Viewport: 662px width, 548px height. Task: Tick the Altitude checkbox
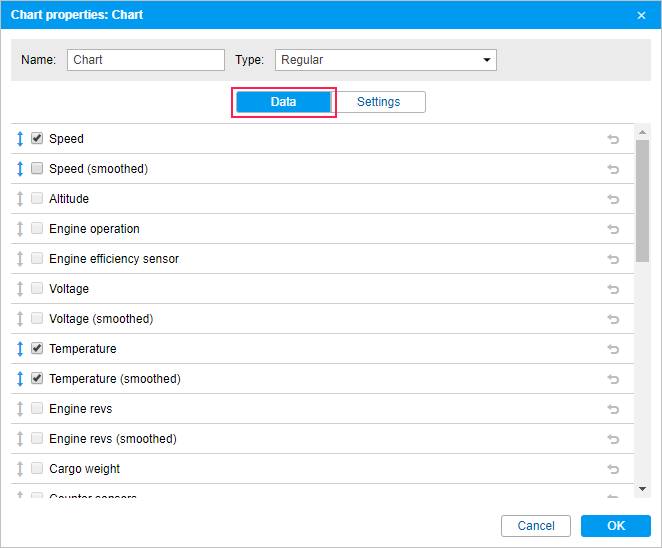pos(37,198)
